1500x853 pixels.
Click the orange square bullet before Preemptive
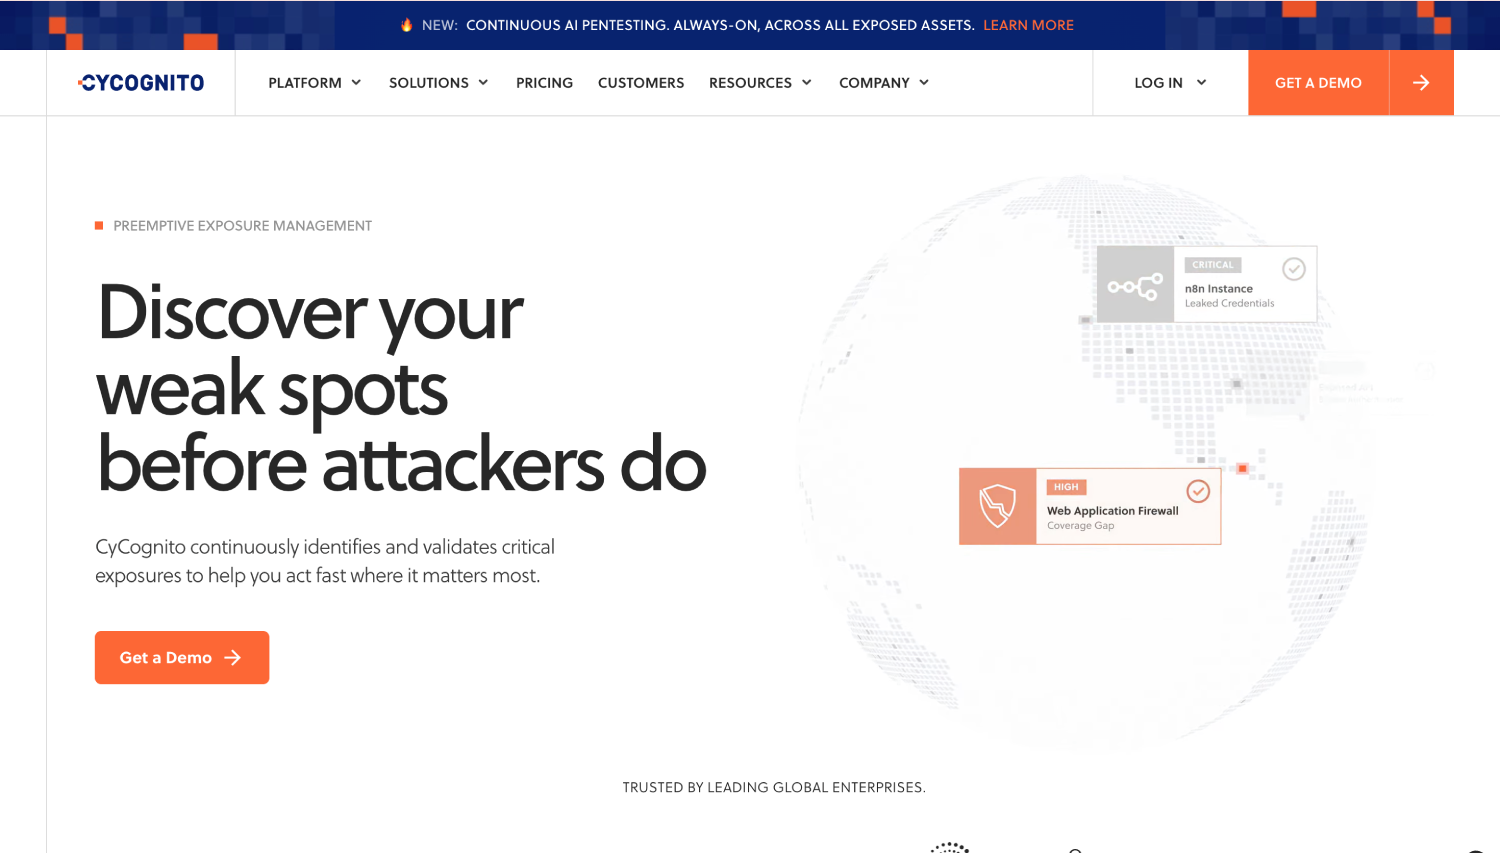(99, 226)
